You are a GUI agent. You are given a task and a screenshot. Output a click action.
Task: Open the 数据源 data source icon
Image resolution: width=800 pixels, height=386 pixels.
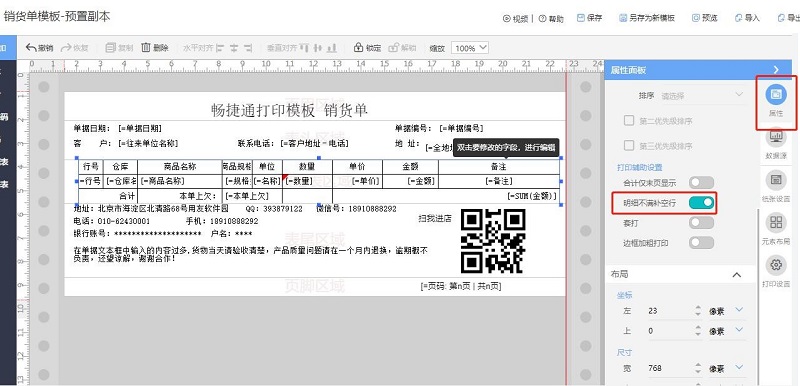776,137
